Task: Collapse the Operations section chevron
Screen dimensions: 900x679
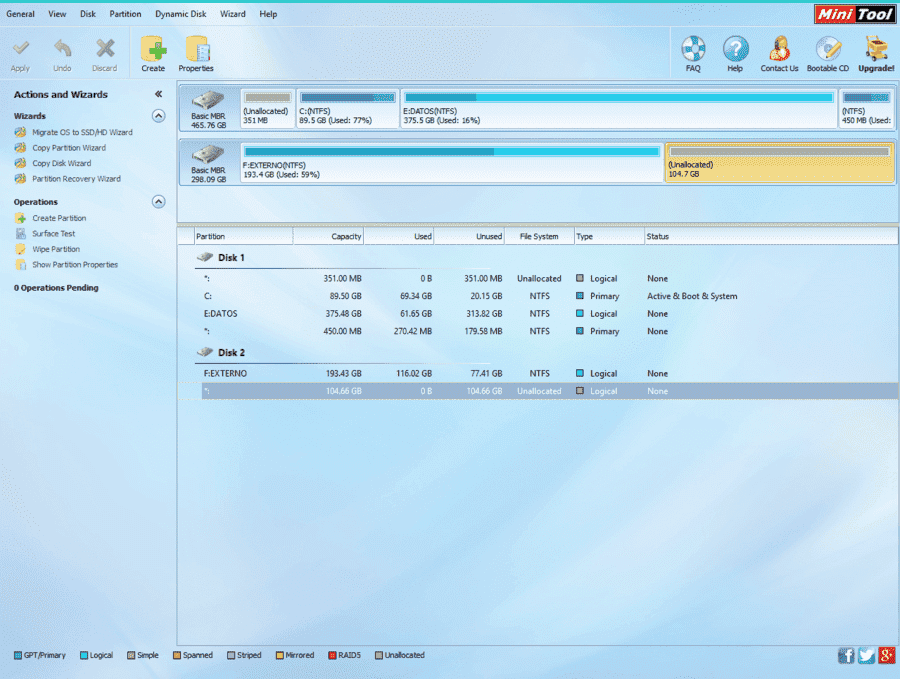Action: point(158,201)
